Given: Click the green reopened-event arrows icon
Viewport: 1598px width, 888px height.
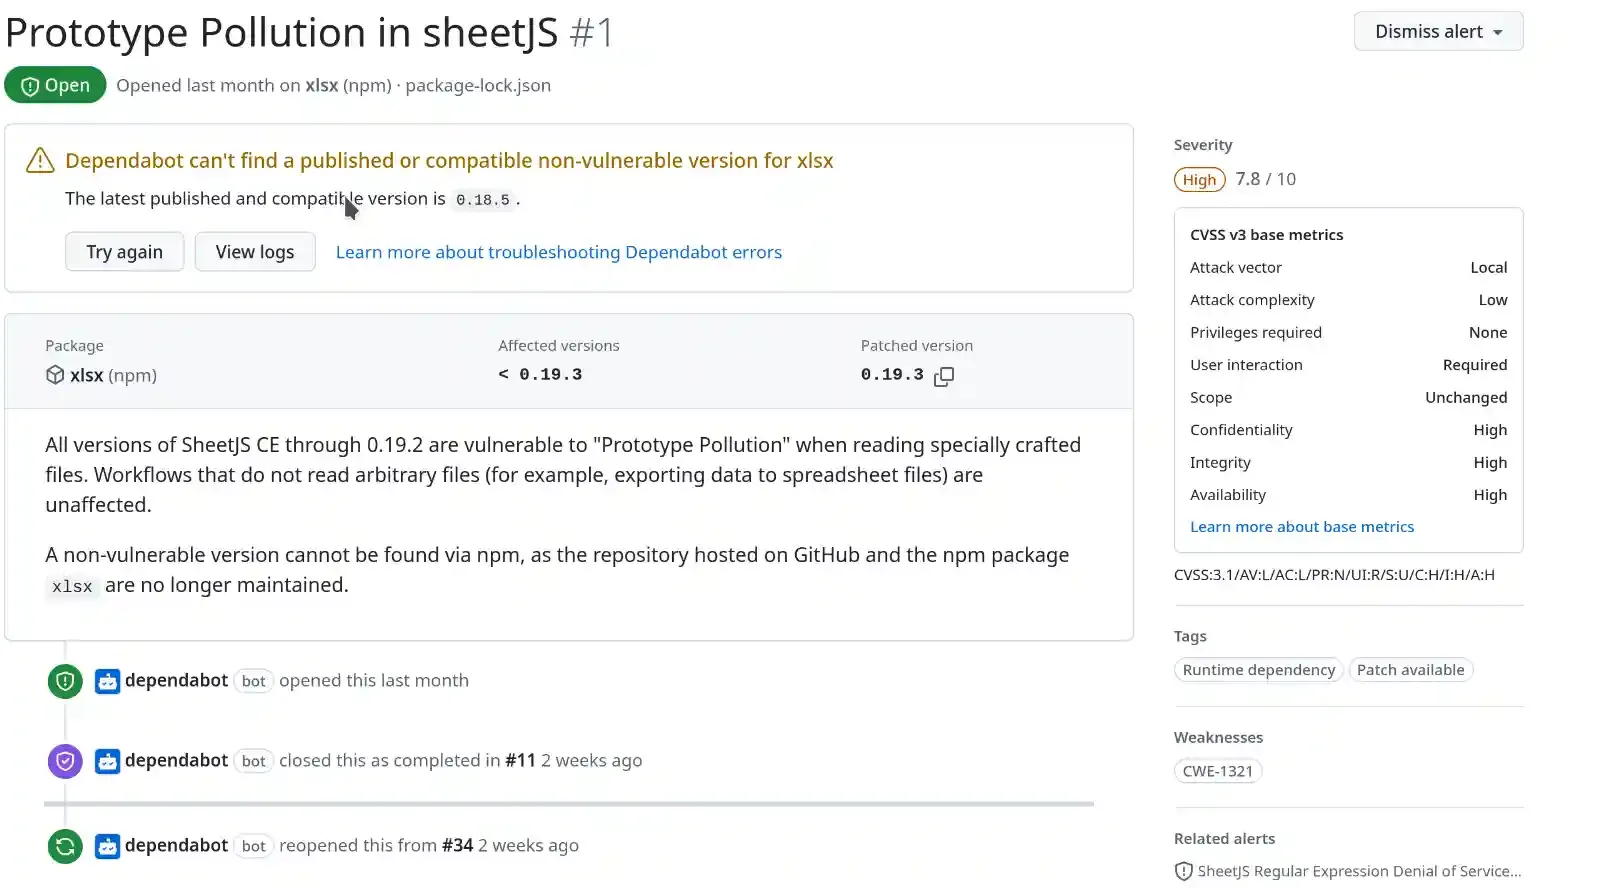Looking at the screenshot, I should 65,846.
